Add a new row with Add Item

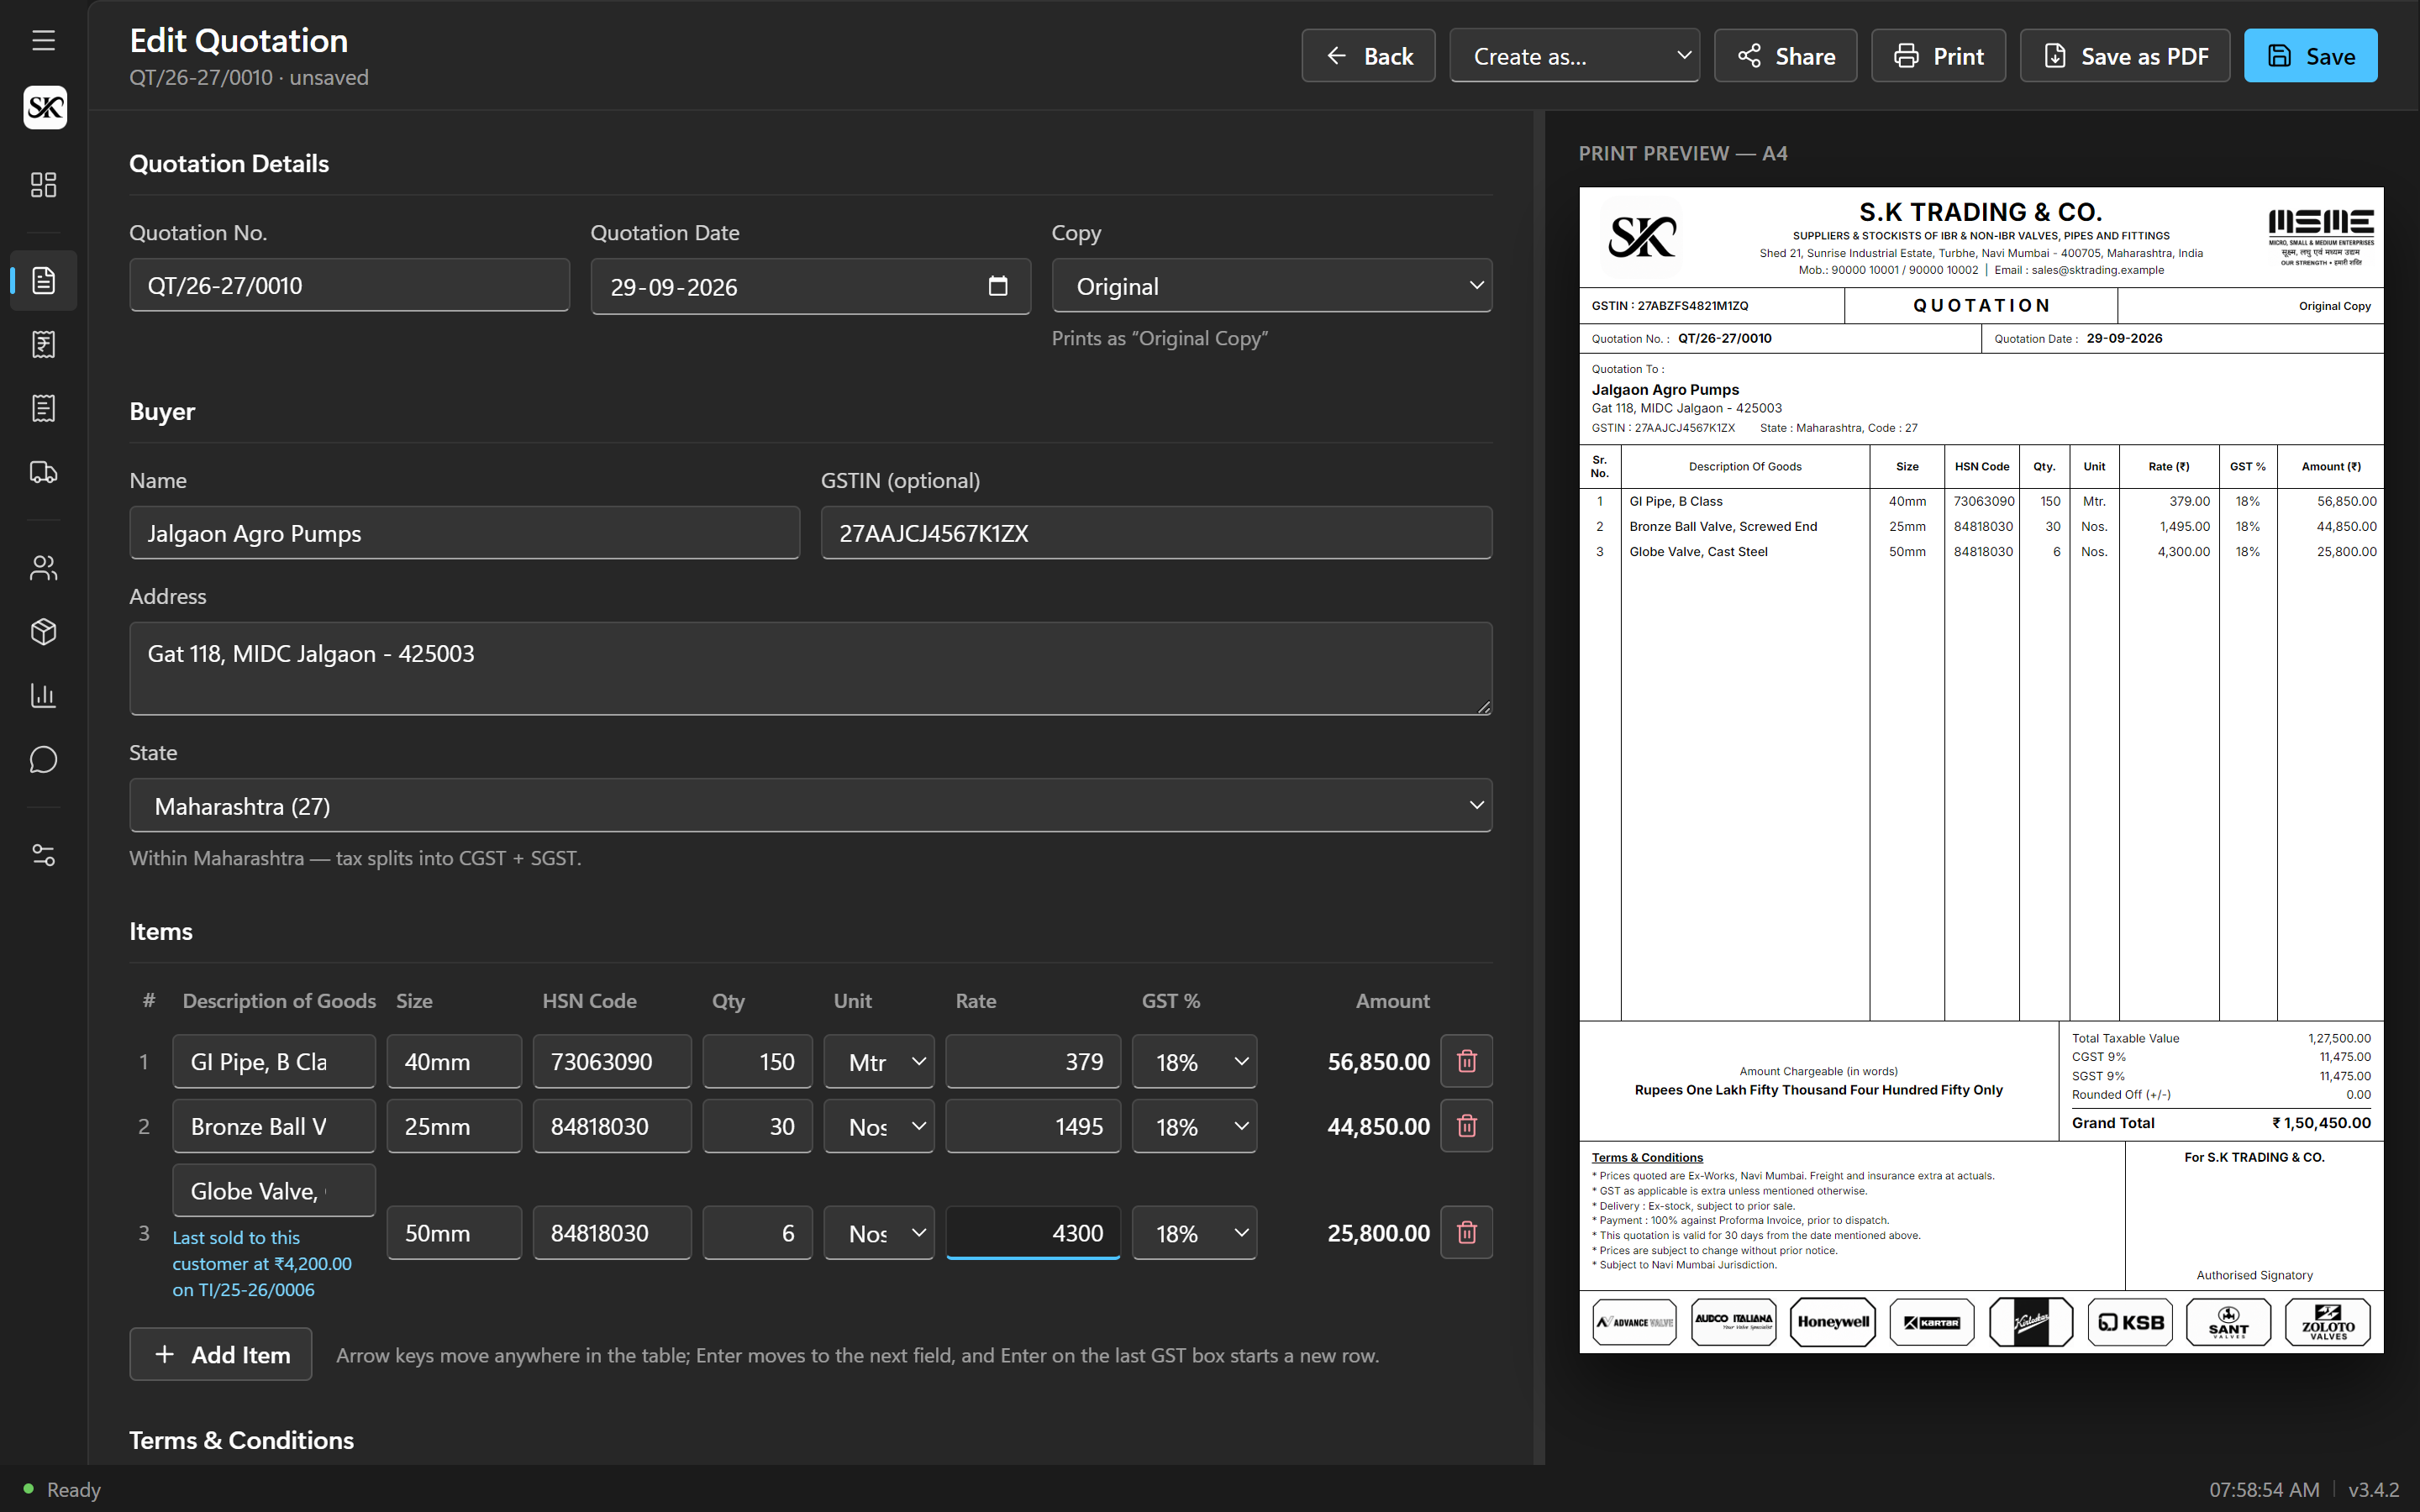coord(220,1354)
